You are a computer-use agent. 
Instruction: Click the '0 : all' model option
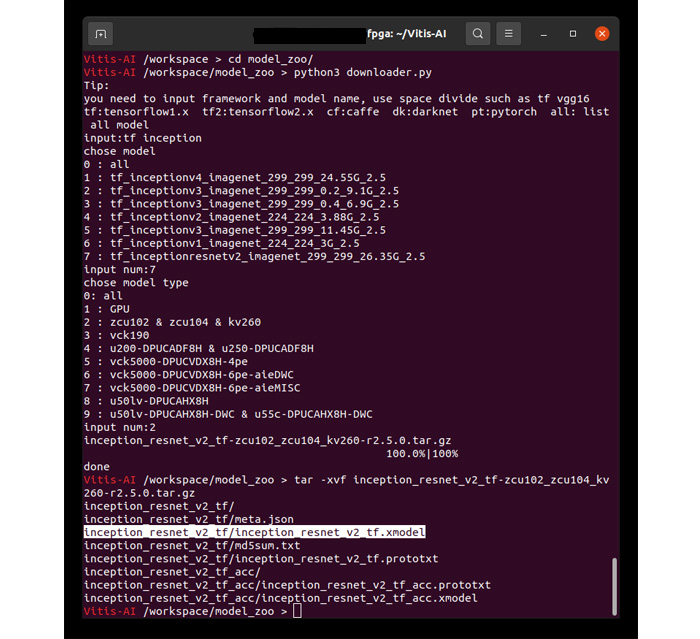point(107,164)
